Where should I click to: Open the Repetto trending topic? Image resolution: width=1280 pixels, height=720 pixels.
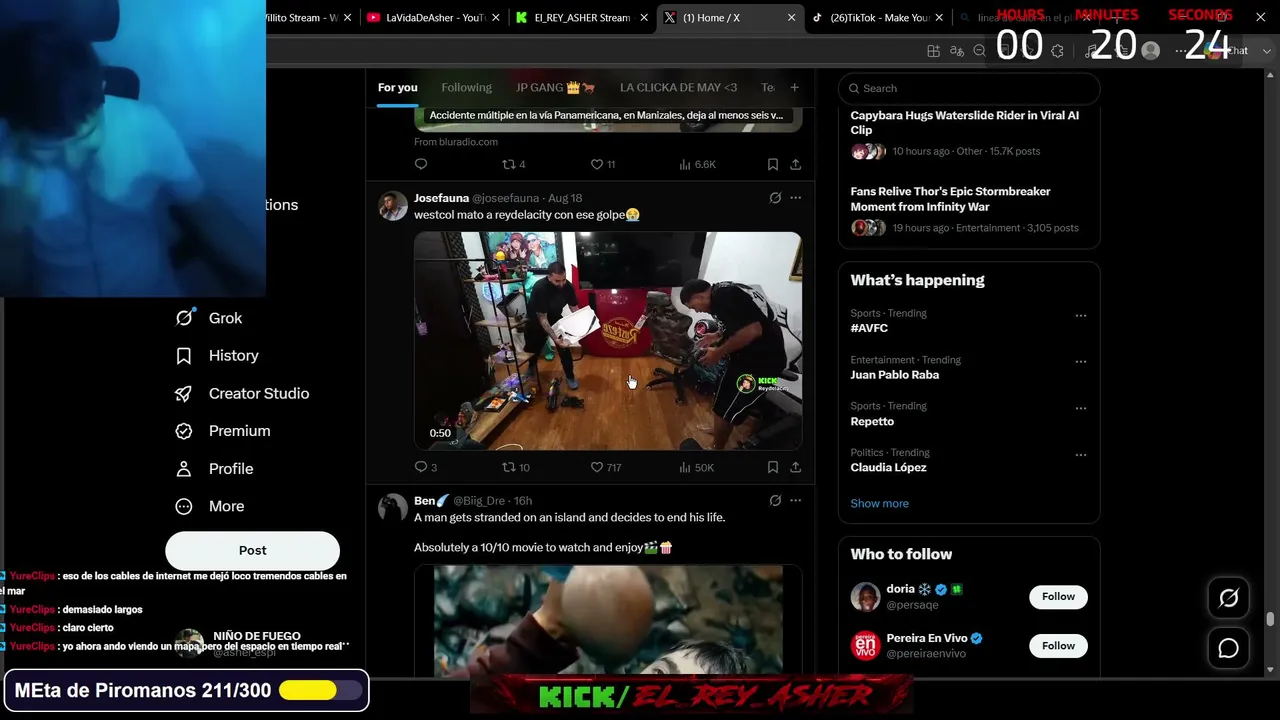click(x=873, y=422)
